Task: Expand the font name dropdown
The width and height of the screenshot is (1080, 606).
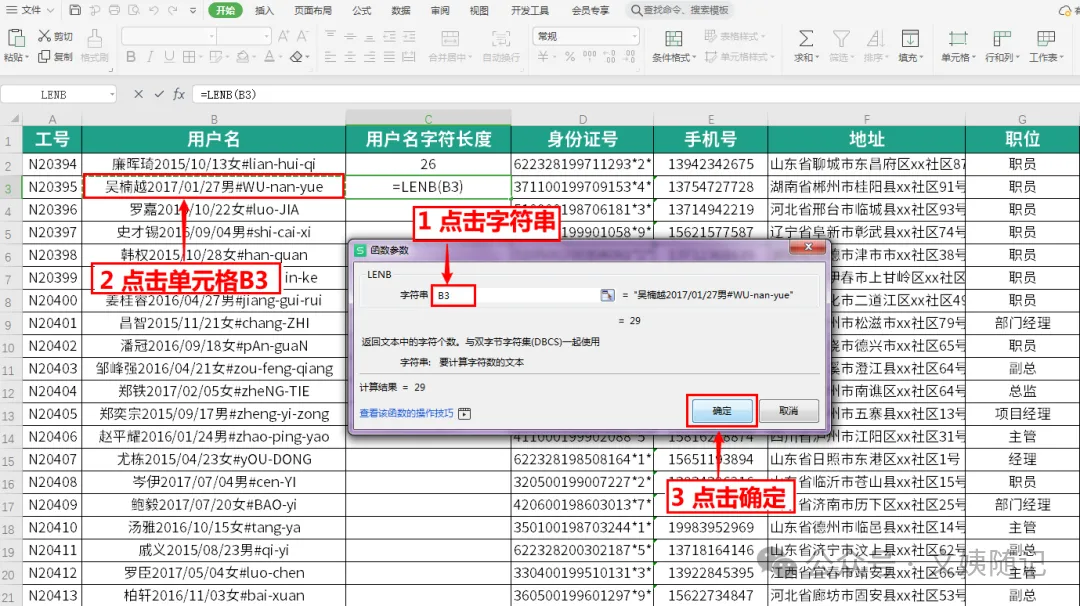Action: [211, 36]
